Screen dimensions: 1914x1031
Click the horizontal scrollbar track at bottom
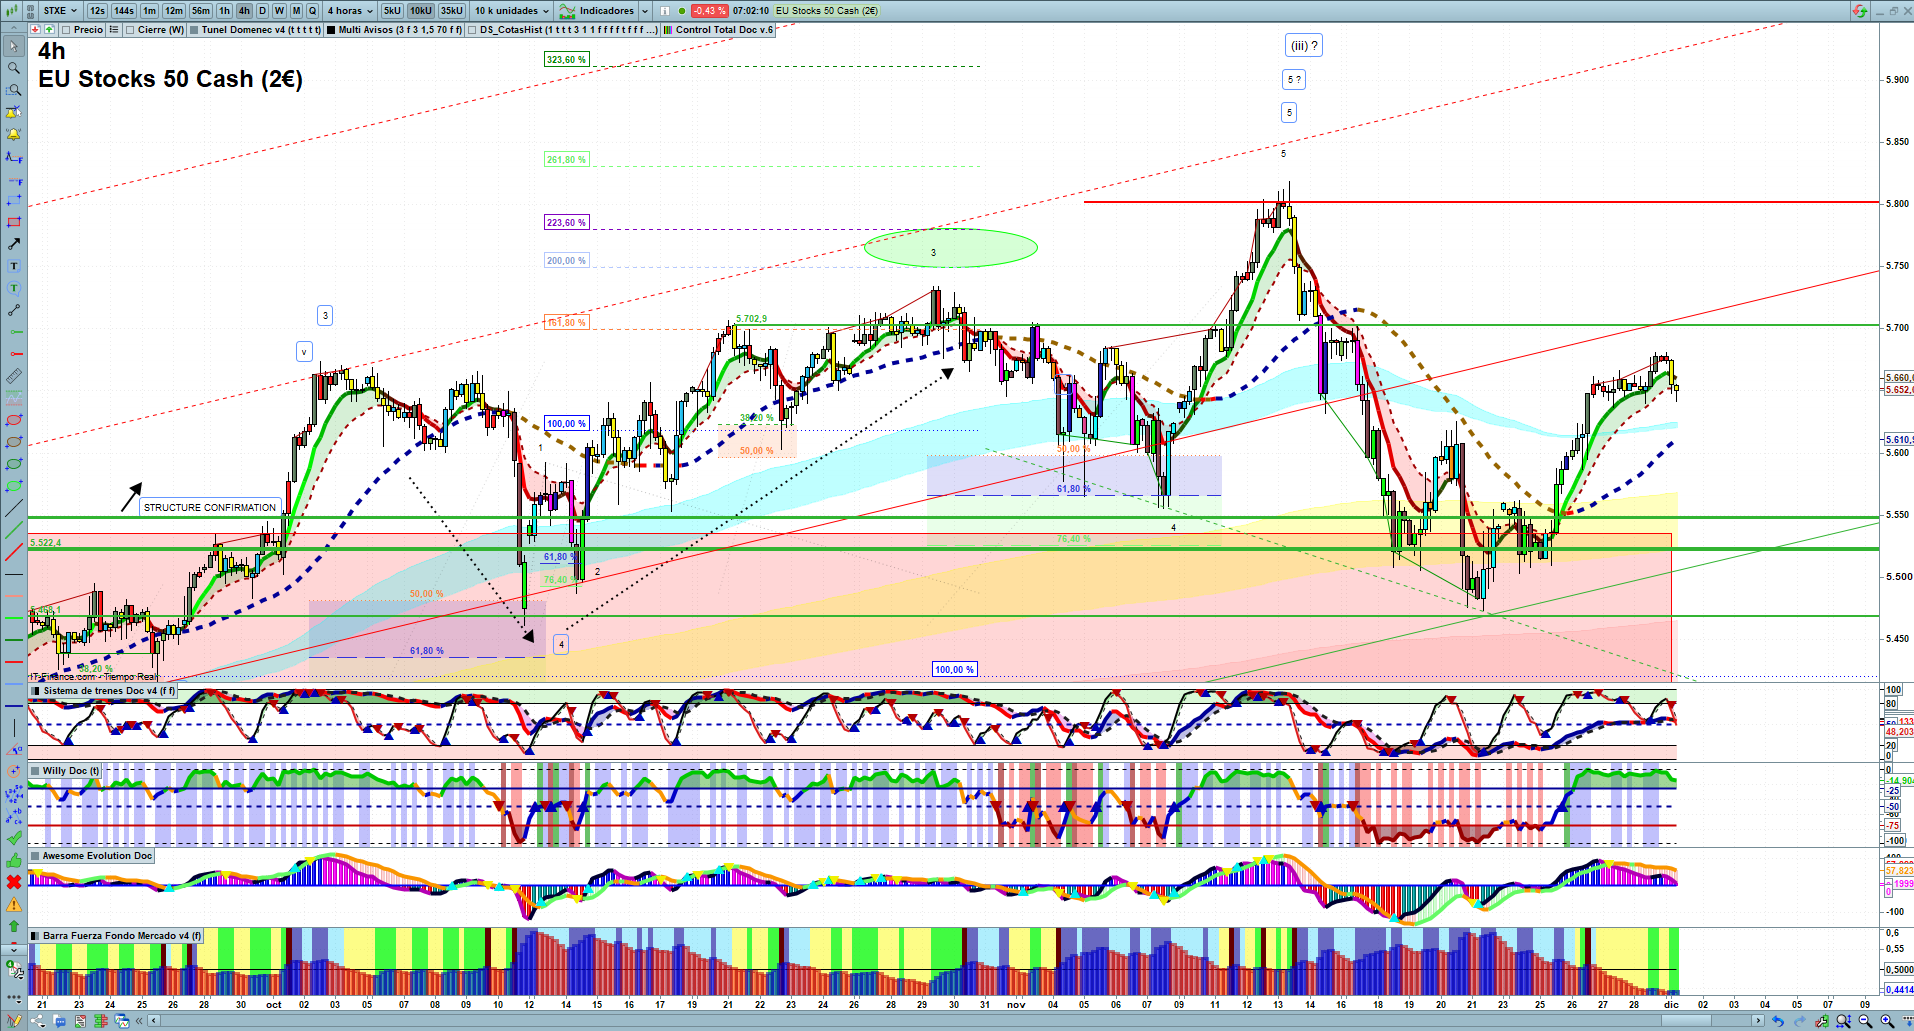[x=955, y=1021]
